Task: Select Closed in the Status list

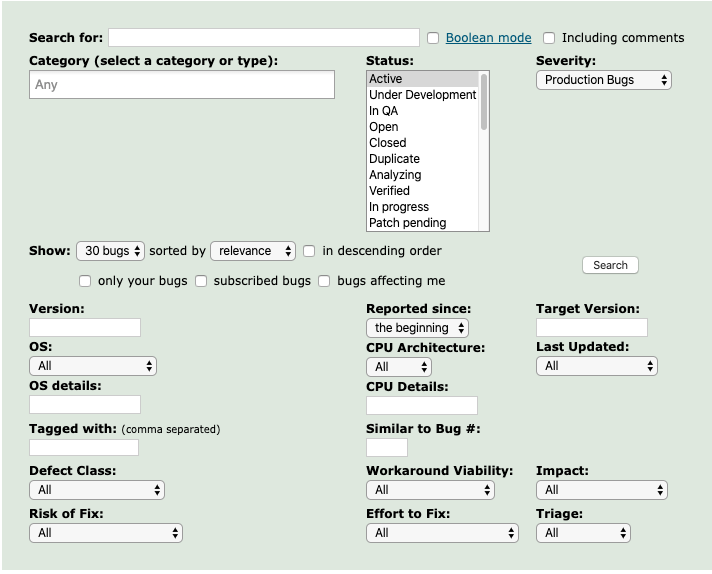Action: (388, 143)
